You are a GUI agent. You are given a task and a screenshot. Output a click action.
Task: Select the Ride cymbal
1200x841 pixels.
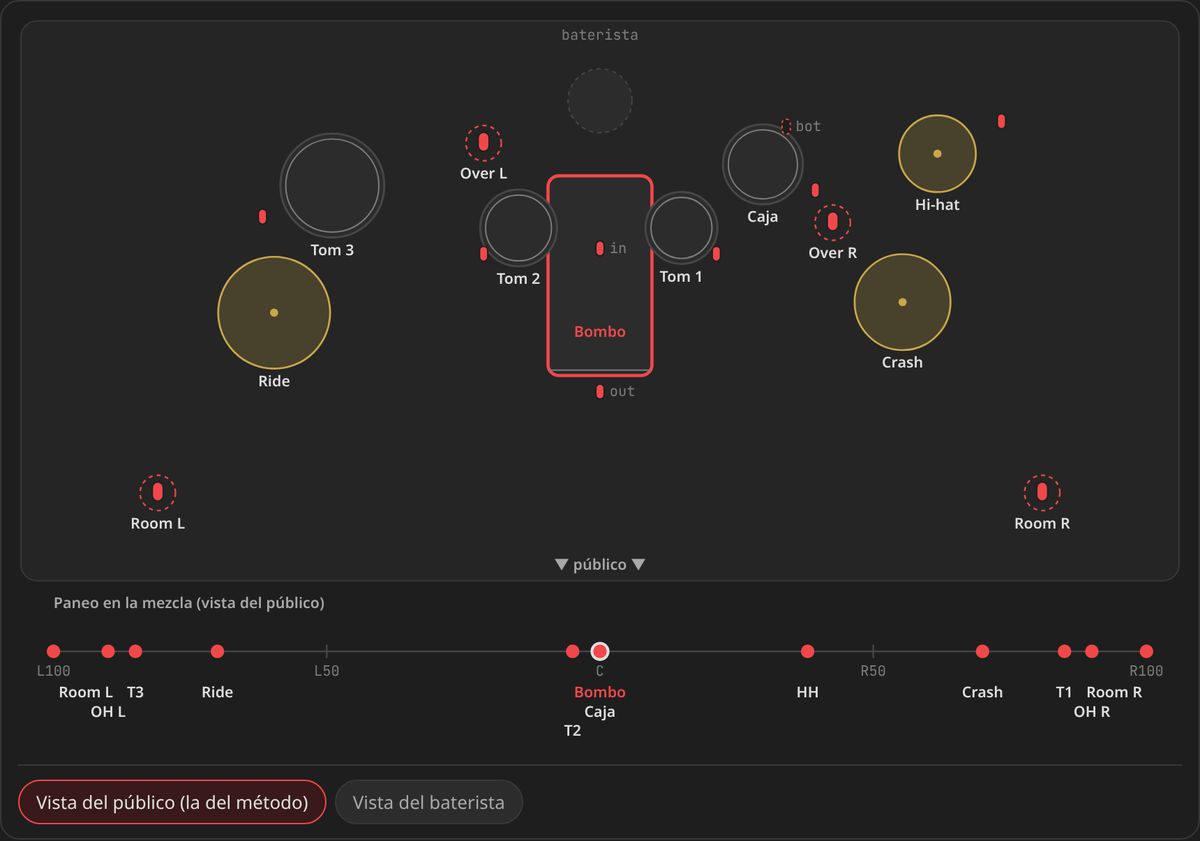pos(274,312)
